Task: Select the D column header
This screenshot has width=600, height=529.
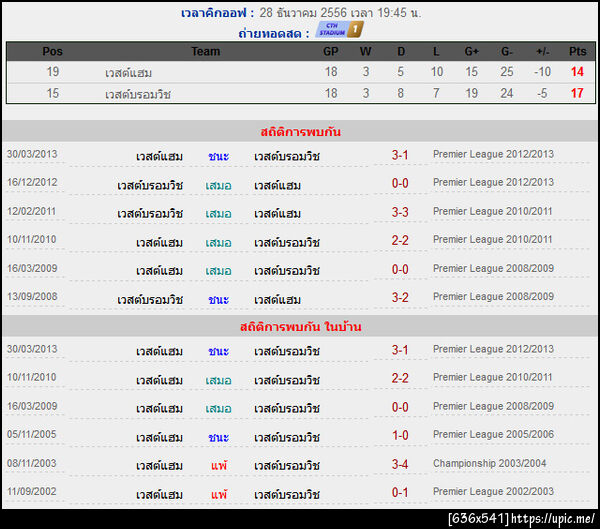Action: pos(401,51)
